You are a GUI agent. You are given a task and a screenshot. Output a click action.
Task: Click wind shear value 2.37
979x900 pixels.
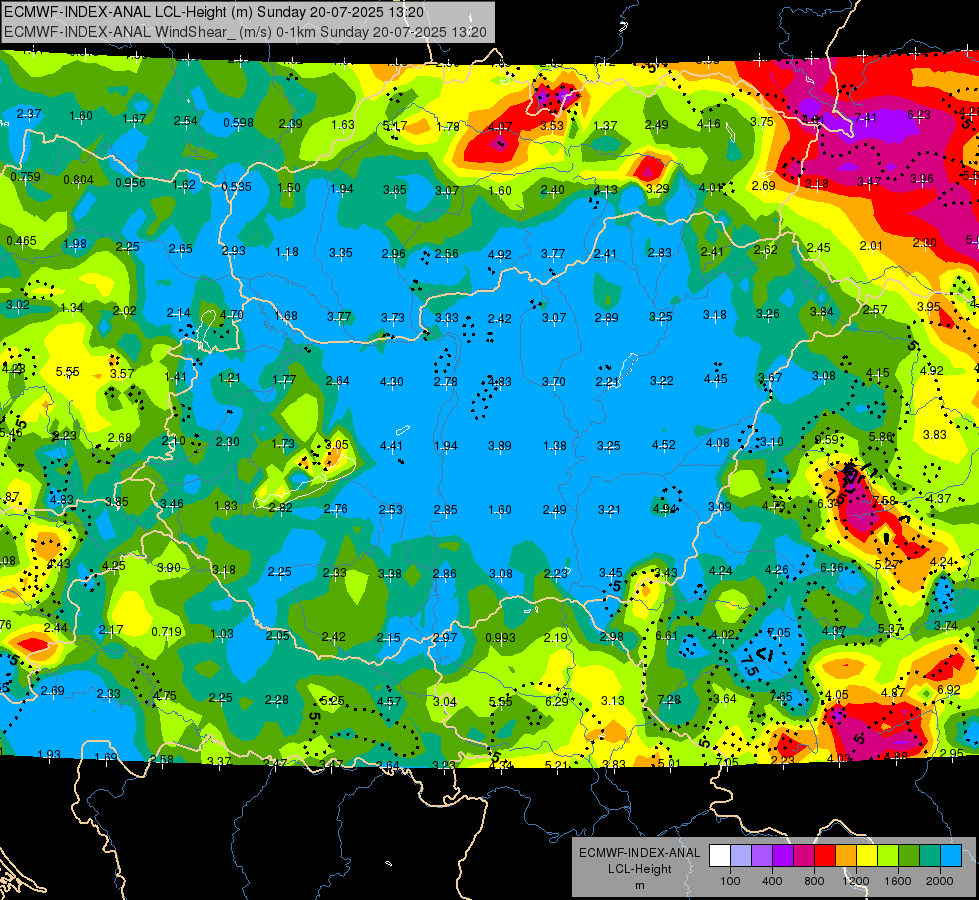[x=29, y=114]
